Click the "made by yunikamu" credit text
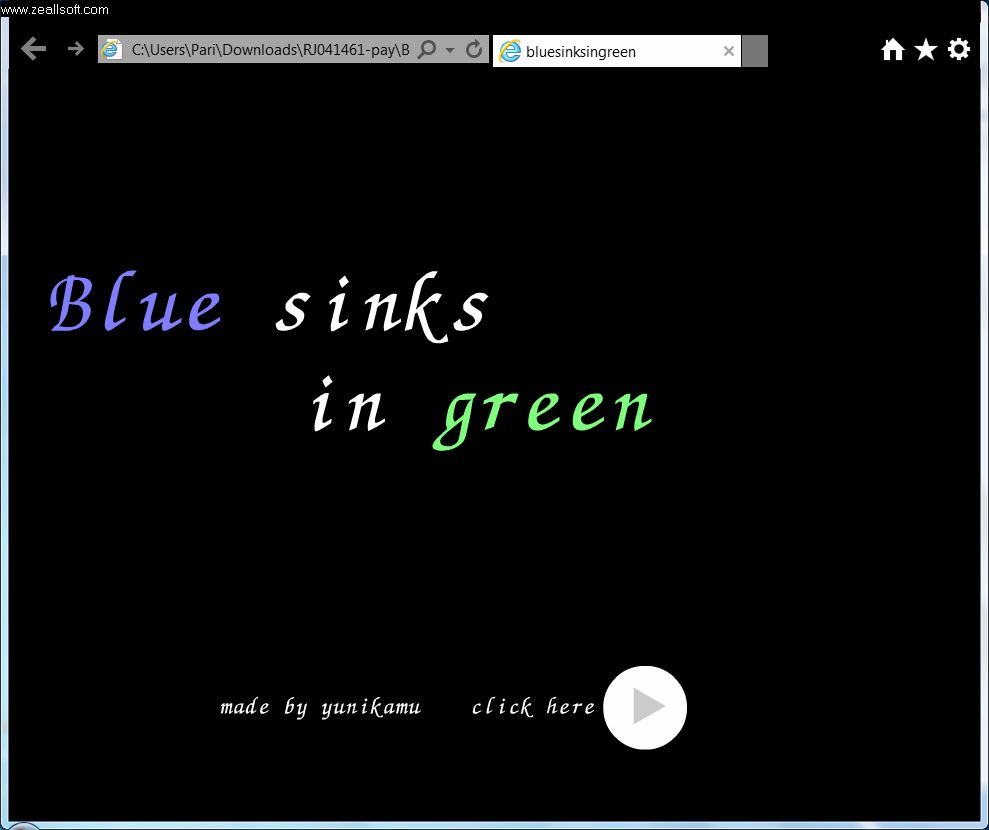Image resolution: width=989 pixels, height=830 pixels. (320, 708)
